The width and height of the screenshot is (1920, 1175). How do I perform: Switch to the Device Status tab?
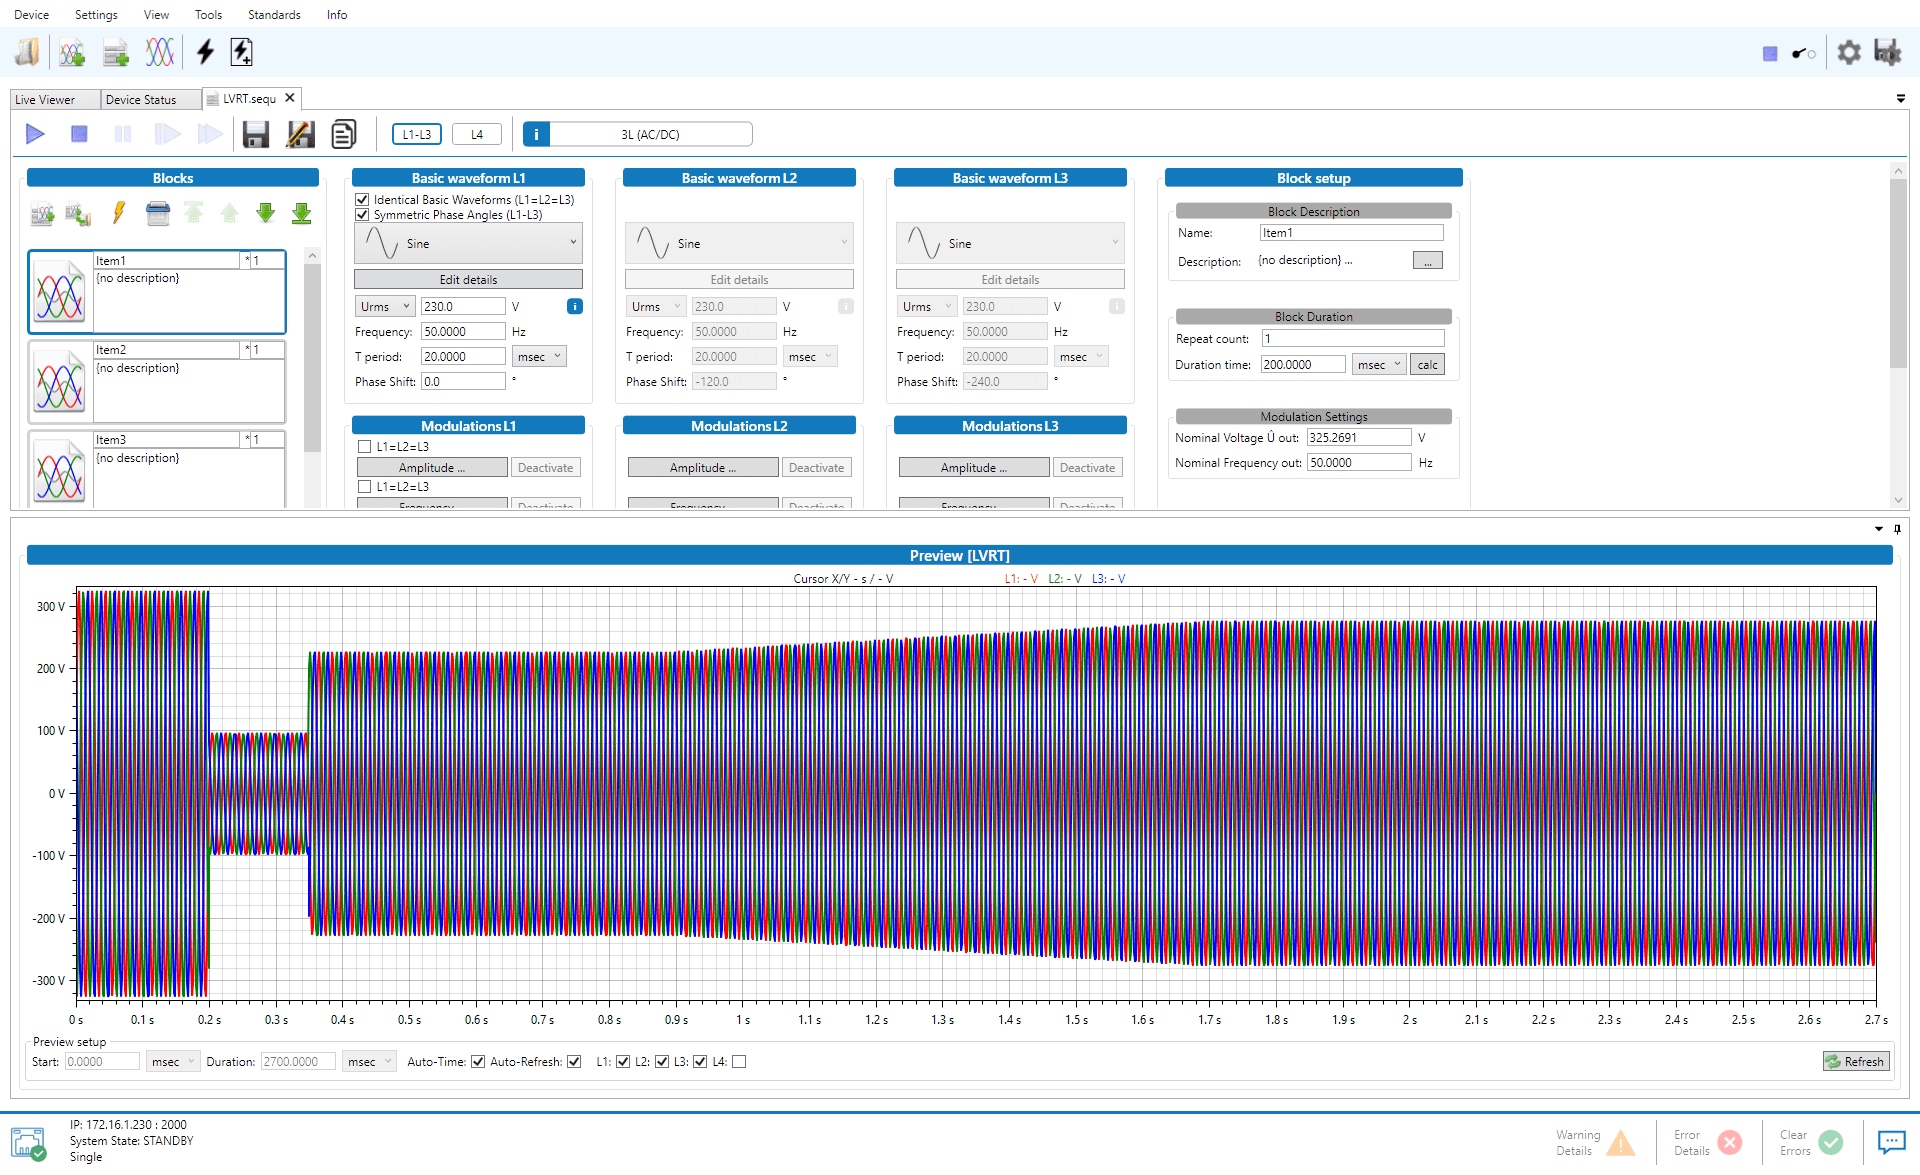click(x=141, y=100)
